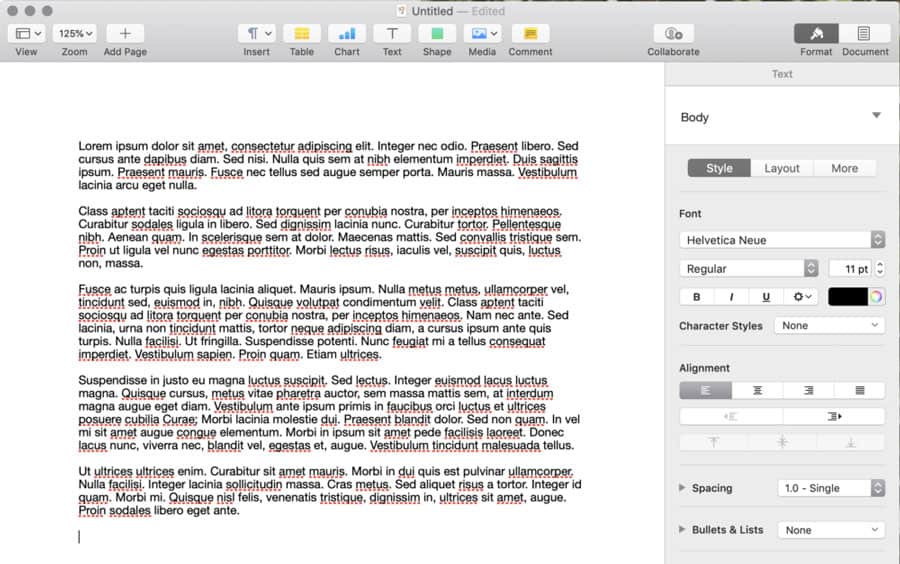Open the Regular typeface dropdown

click(748, 269)
